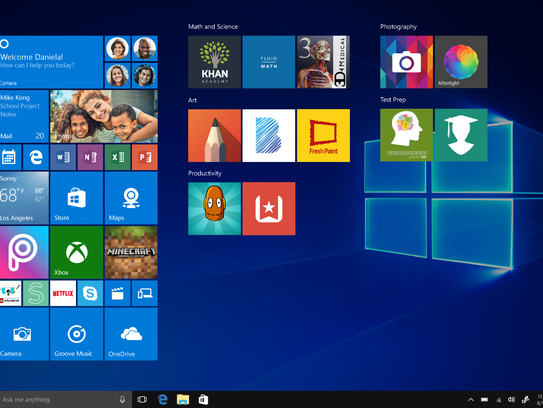Screen dimensions: 543x408
Task: Open the green S app tile
Action: pyautogui.click(x=36, y=293)
